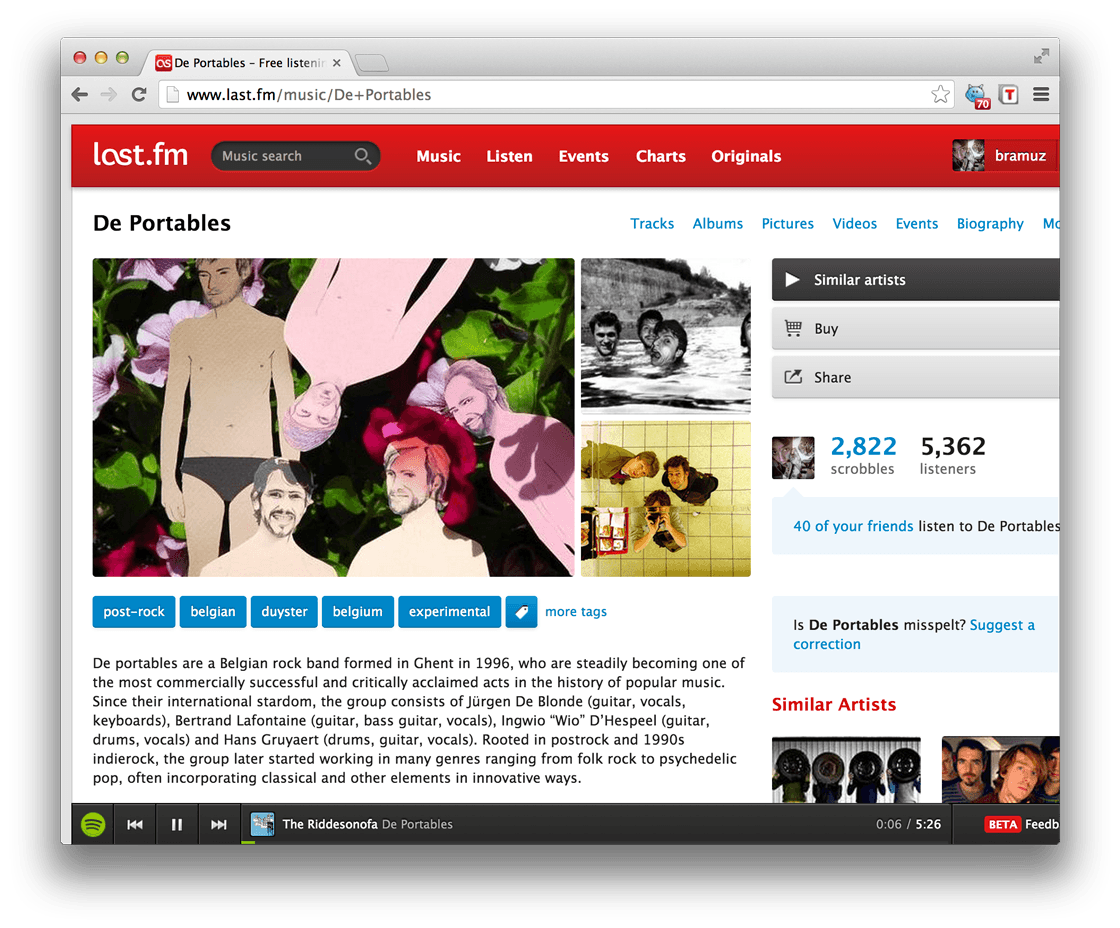The image size is (1120, 928).
Task: Select the duyster tag
Action: (284, 612)
